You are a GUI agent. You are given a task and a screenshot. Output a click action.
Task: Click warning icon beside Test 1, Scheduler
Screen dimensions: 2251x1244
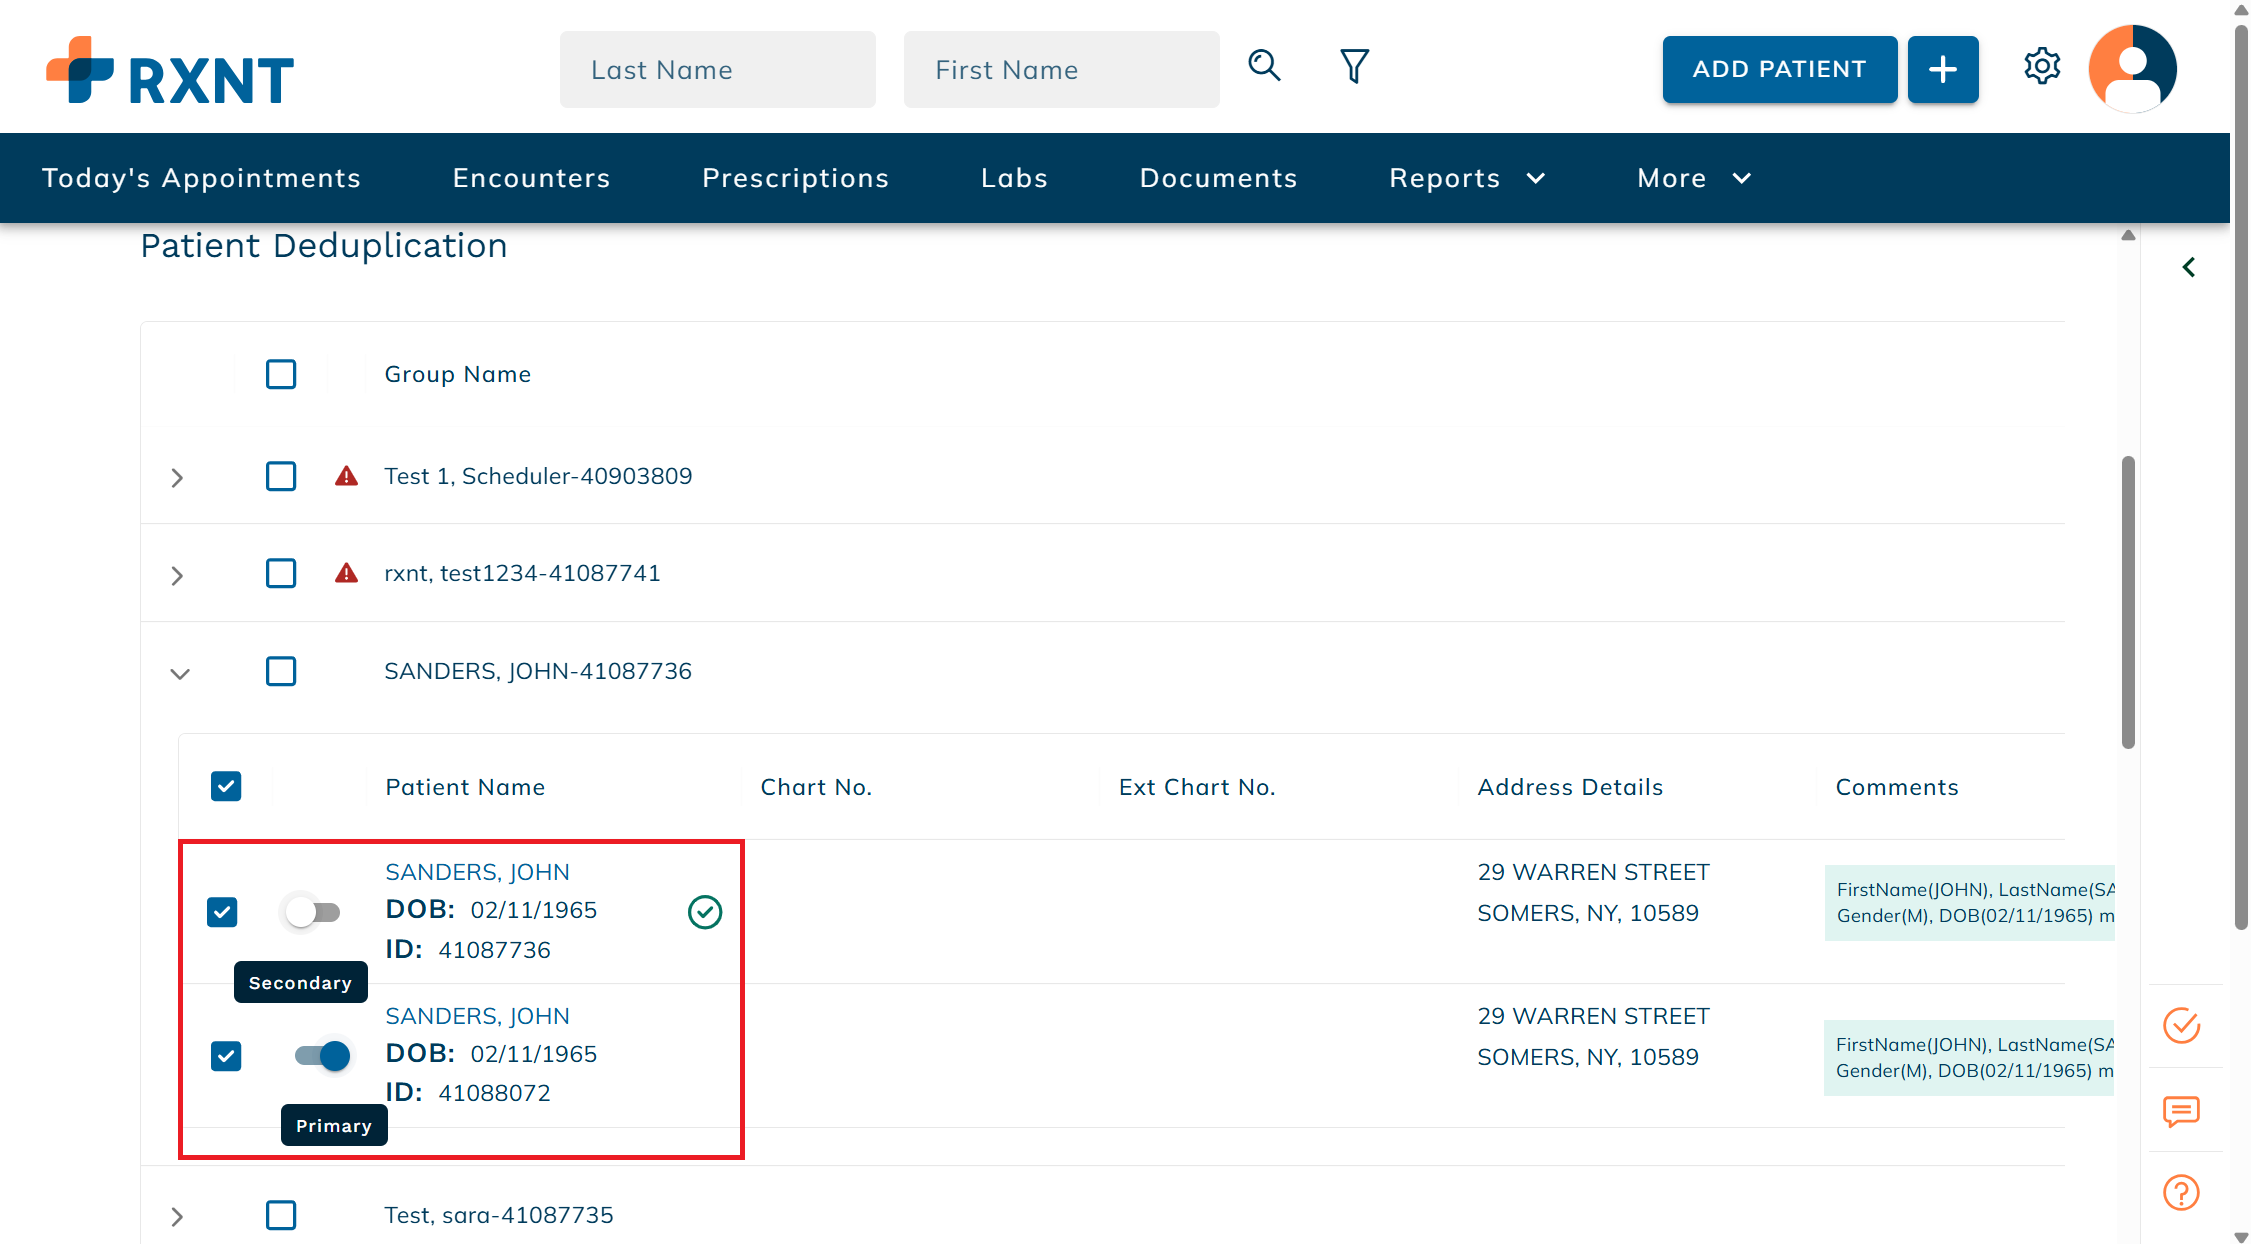click(346, 476)
